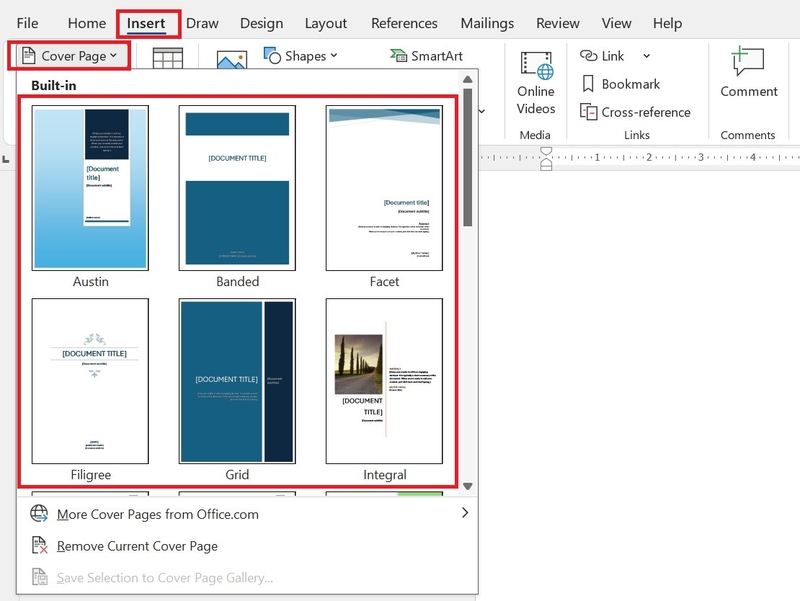Click the gallery scroll down arrow
Image resolution: width=800 pixels, height=601 pixels.
point(467,486)
